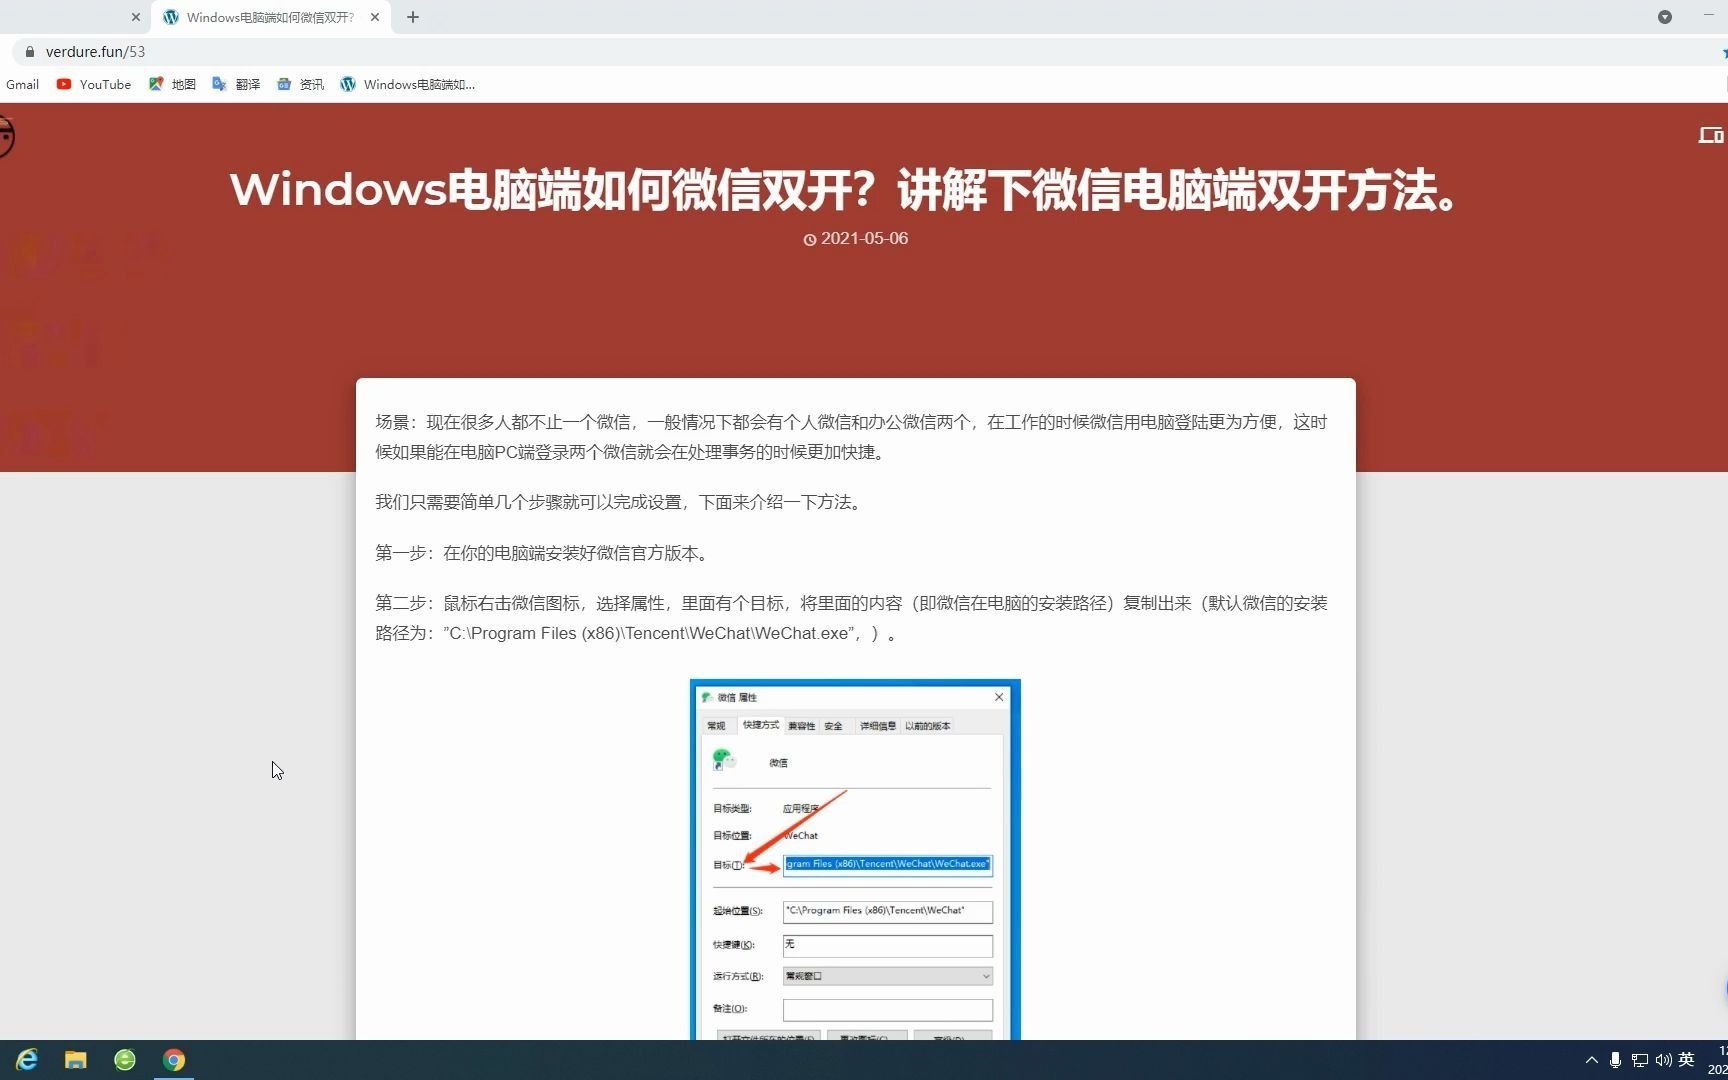The width and height of the screenshot is (1728, 1080).
Task: Close the Windows电脑端如何微信双开 tab
Action: [375, 17]
